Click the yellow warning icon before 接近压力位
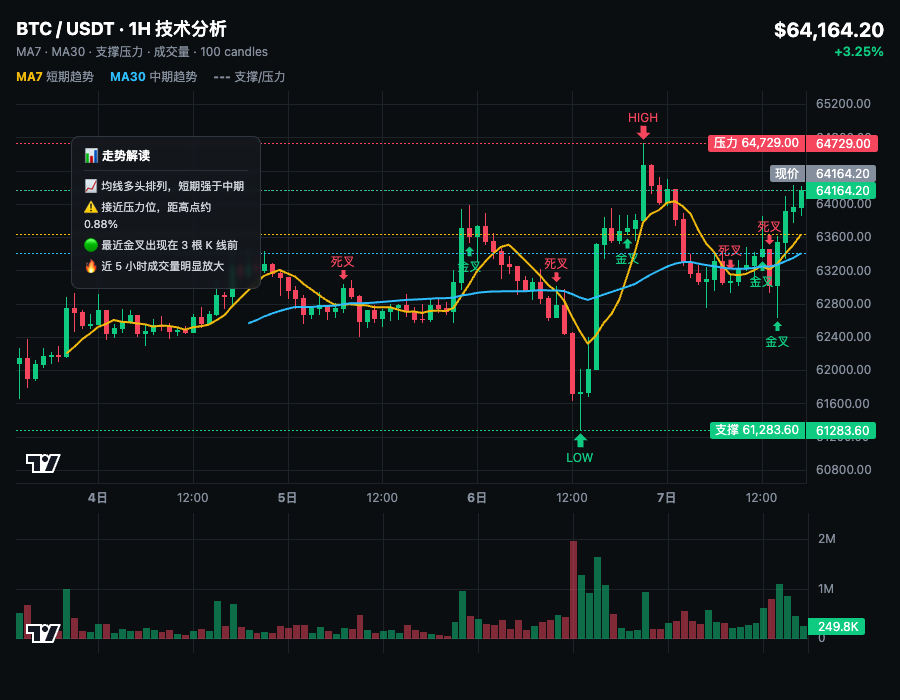 (91, 207)
